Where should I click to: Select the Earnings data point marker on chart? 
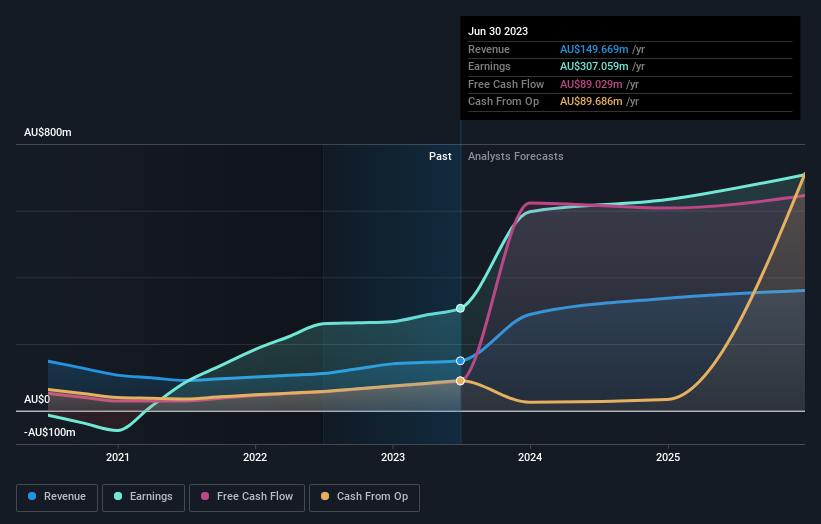[460, 308]
